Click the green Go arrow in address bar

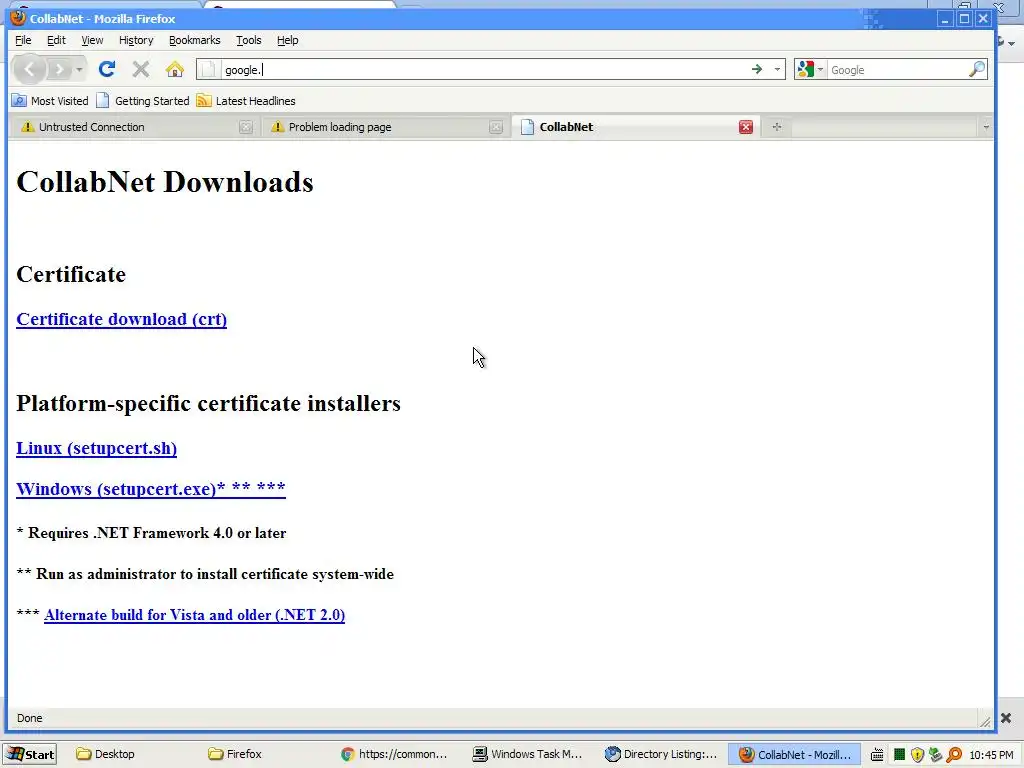pyautogui.click(x=756, y=69)
